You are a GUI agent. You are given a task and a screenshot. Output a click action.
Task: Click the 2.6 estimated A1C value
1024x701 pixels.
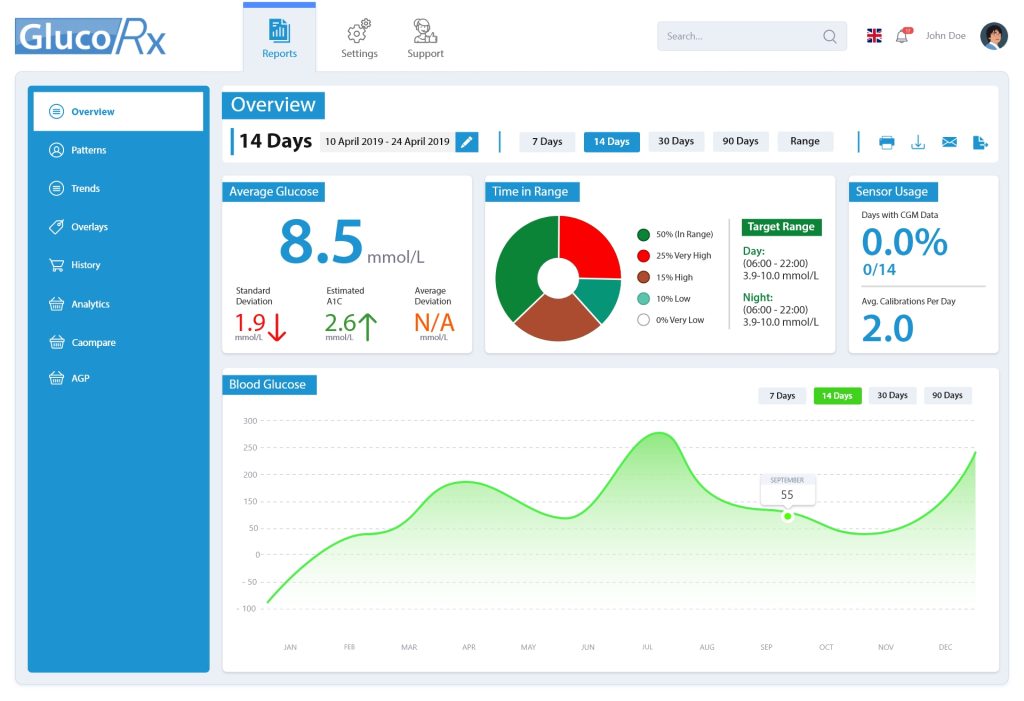(340, 323)
